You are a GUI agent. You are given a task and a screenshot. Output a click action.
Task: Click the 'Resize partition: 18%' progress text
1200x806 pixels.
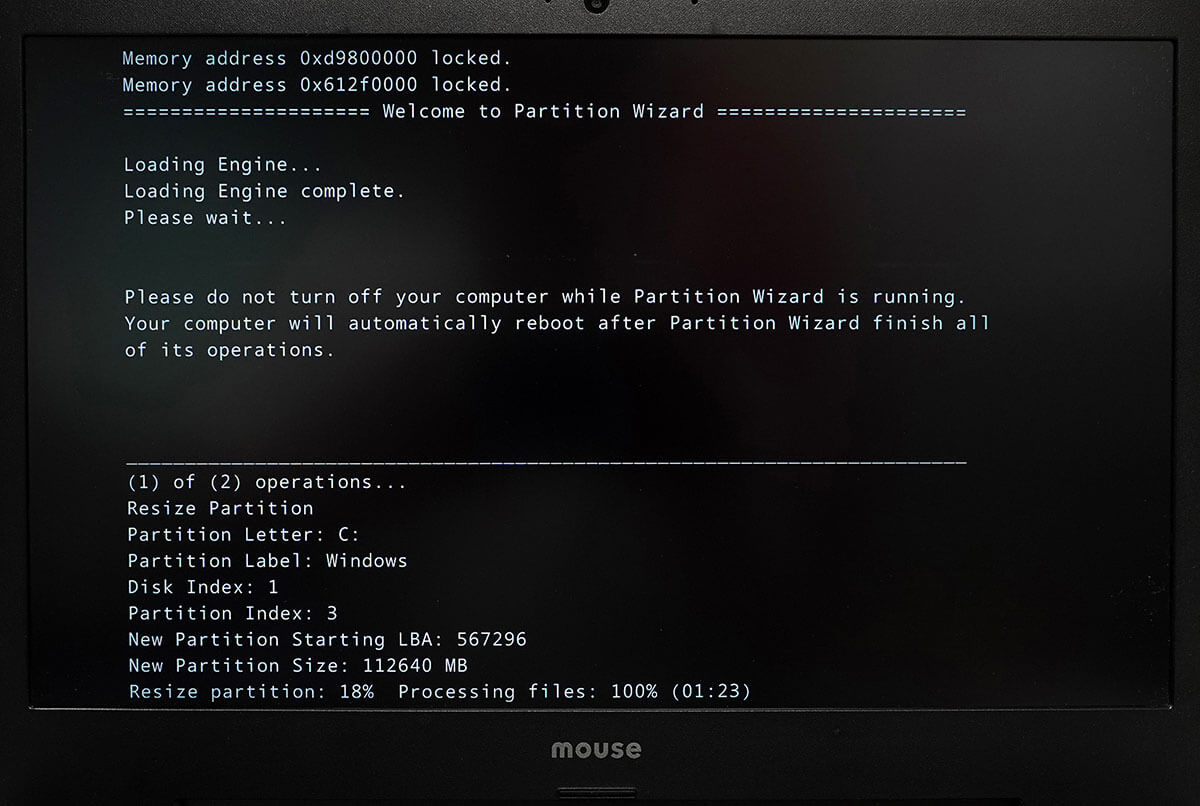[x=251, y=691]
